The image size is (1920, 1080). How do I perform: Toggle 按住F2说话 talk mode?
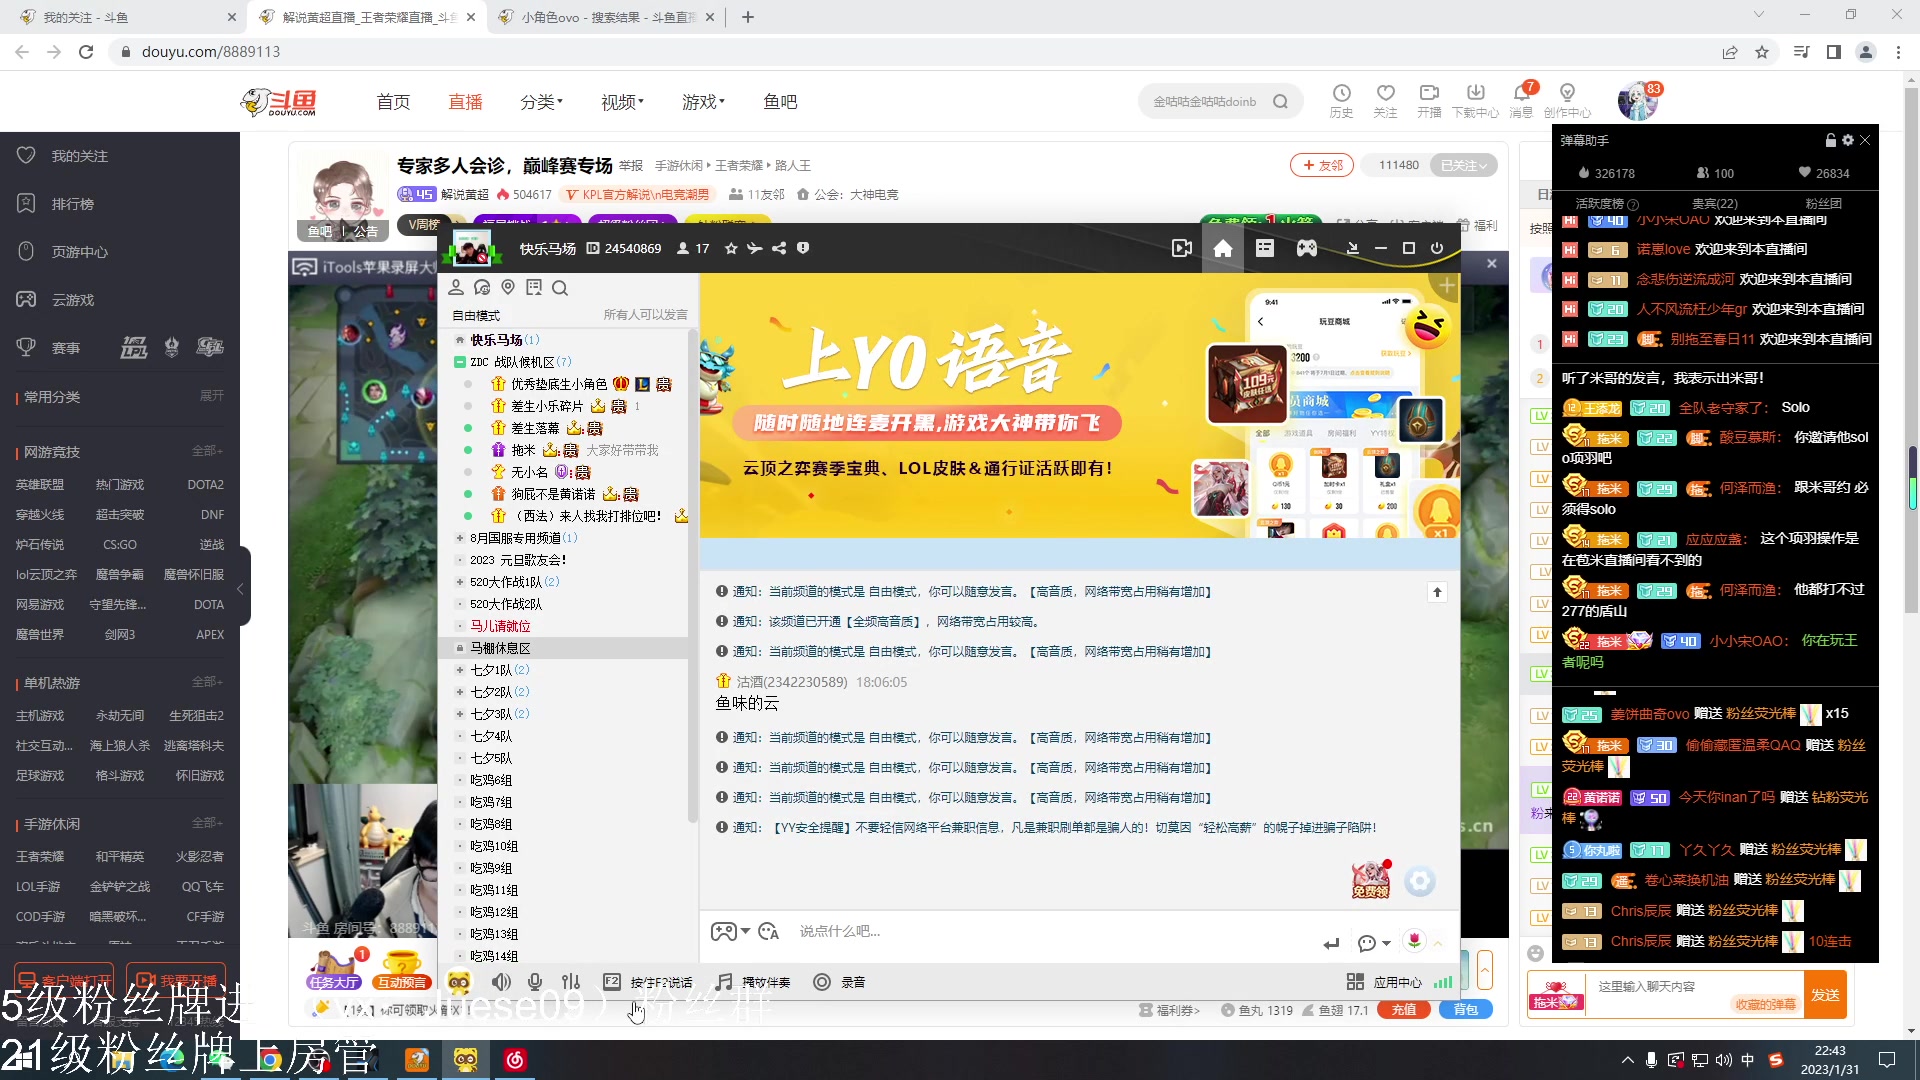[x=648, y=982]
